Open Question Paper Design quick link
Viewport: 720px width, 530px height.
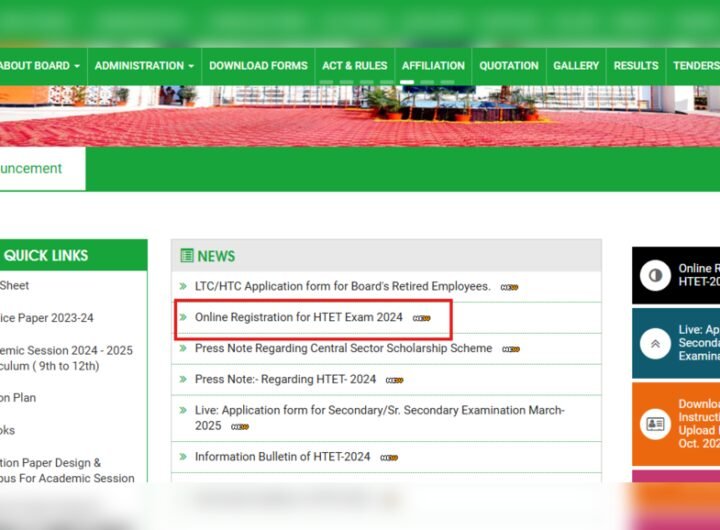point(67,470)
